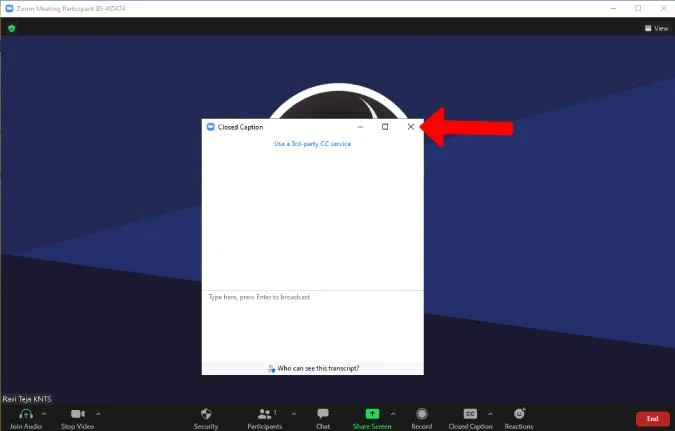This screenshot has width=675, height=431.
Task: End the meeting with the red End button
Action: [x=653, y=419]
